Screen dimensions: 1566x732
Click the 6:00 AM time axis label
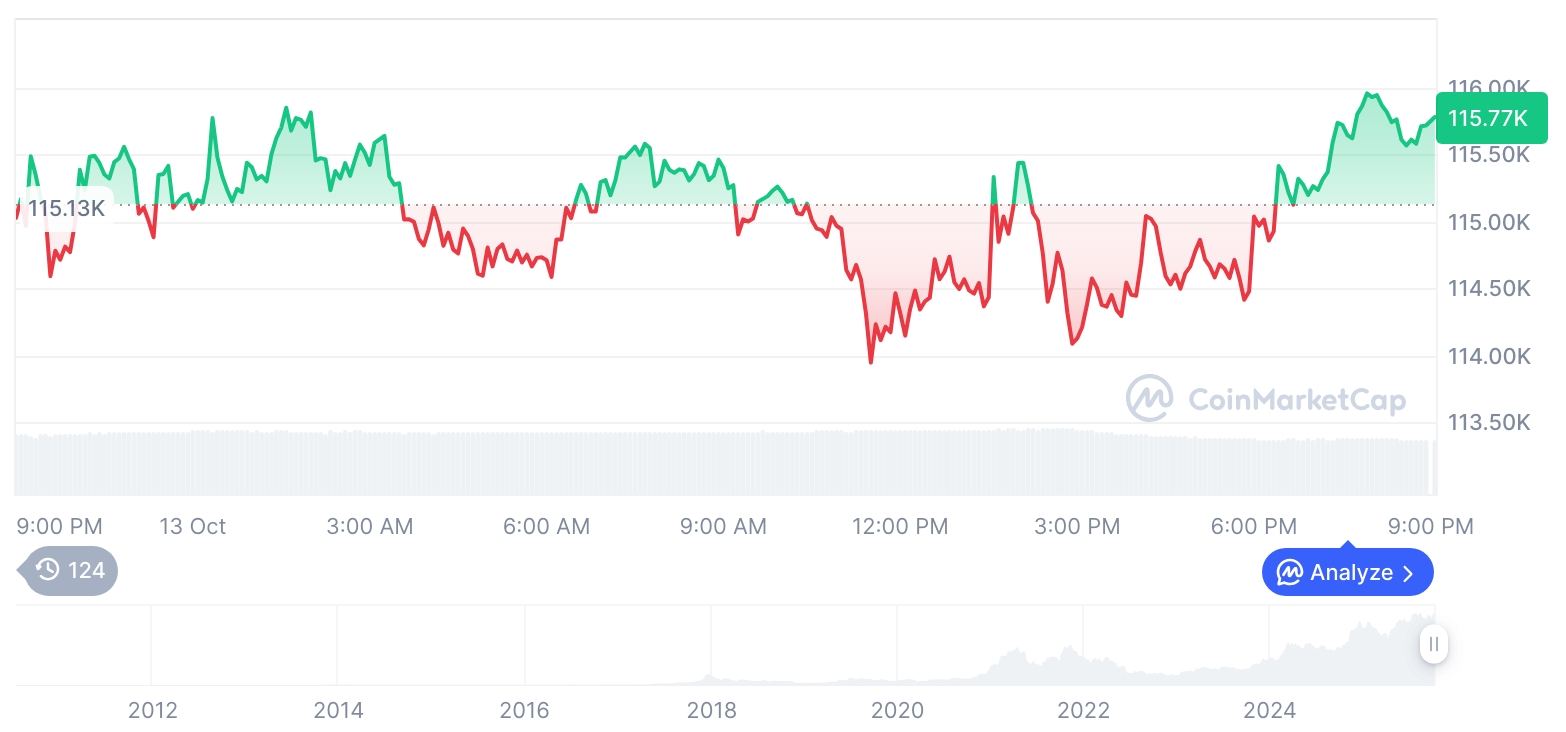pos(546,526)
